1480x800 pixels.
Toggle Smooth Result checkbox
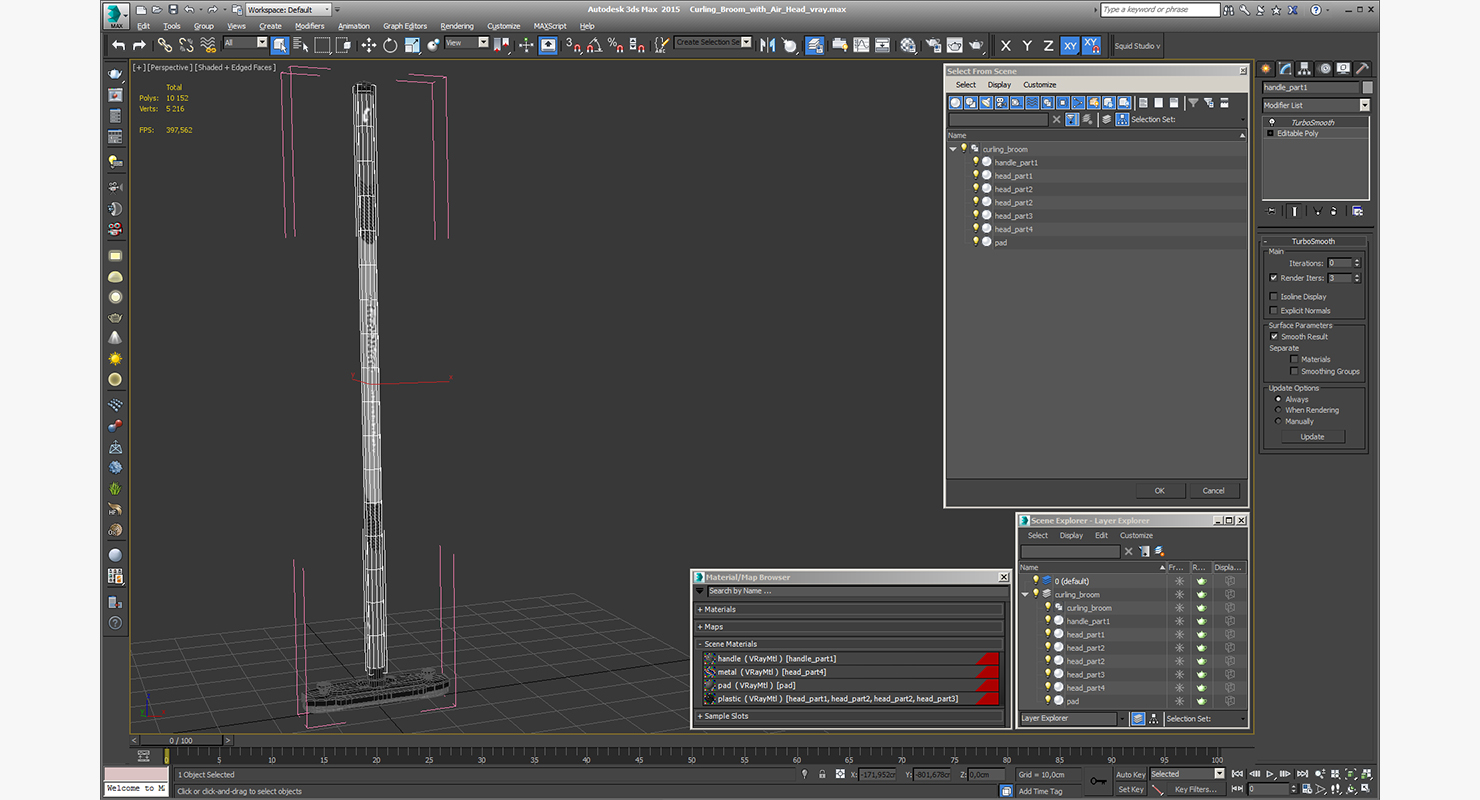1274,337
